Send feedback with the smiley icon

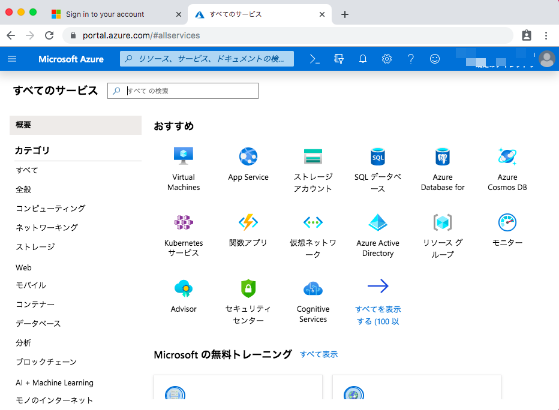tap(435, 59)
